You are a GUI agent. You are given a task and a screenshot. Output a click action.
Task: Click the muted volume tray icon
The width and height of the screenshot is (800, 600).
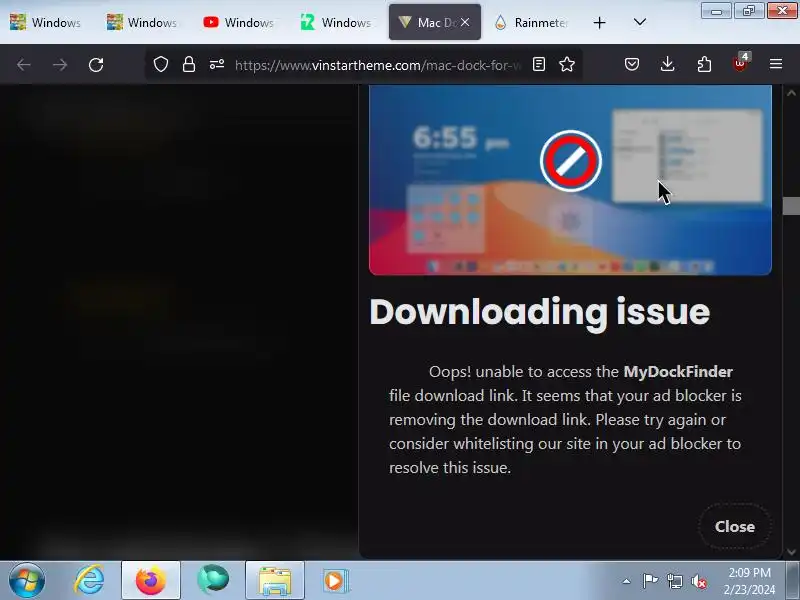[699, 581]
